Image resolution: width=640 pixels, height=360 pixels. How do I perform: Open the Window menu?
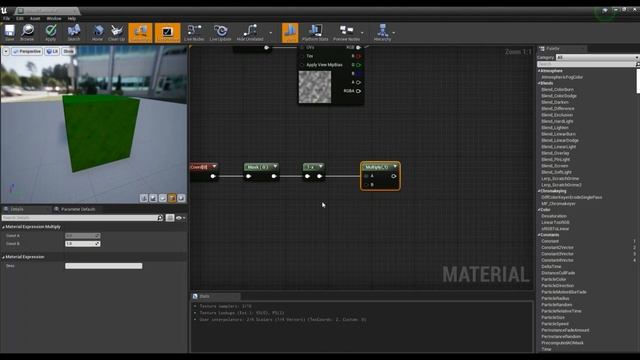54,18
